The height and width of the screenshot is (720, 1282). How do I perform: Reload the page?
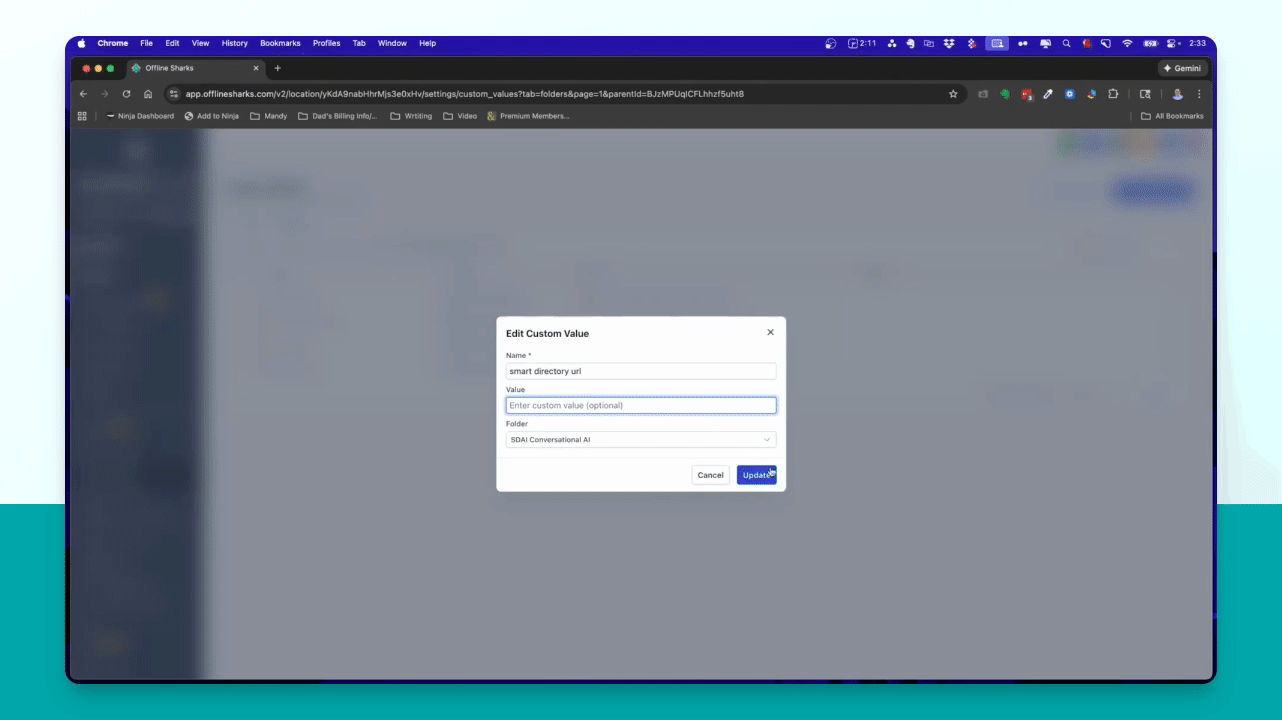[x=126, y=94]
